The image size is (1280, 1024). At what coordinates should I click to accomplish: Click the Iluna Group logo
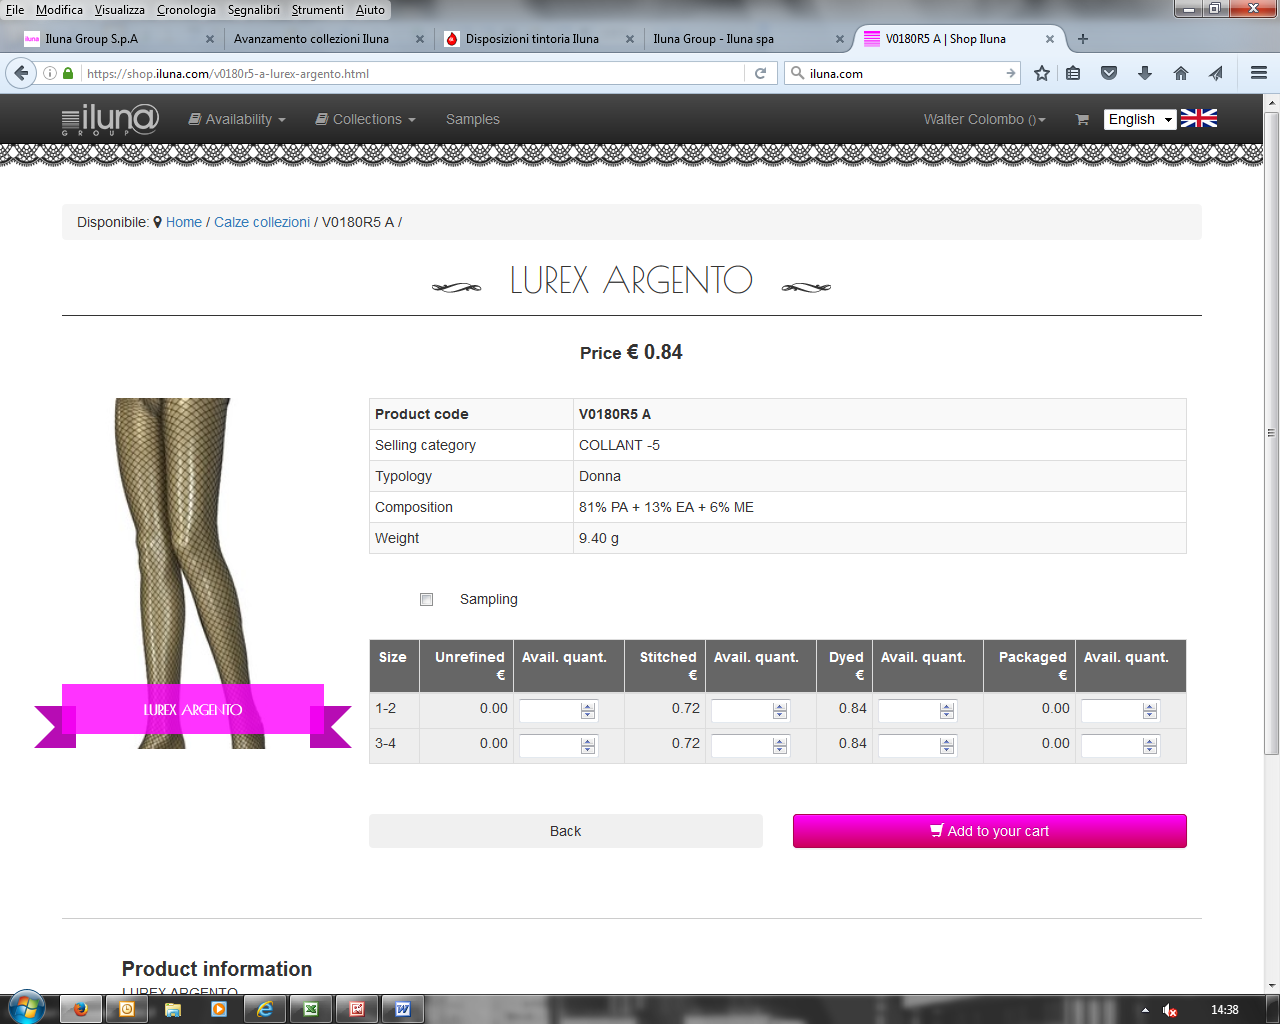(110, 119)
